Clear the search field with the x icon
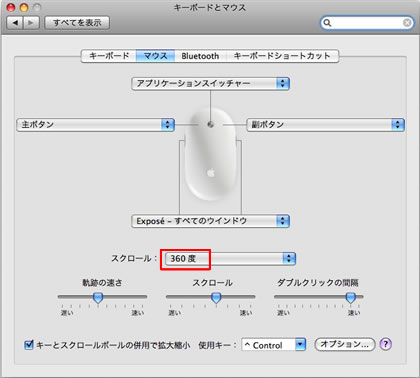 point(407,23)
